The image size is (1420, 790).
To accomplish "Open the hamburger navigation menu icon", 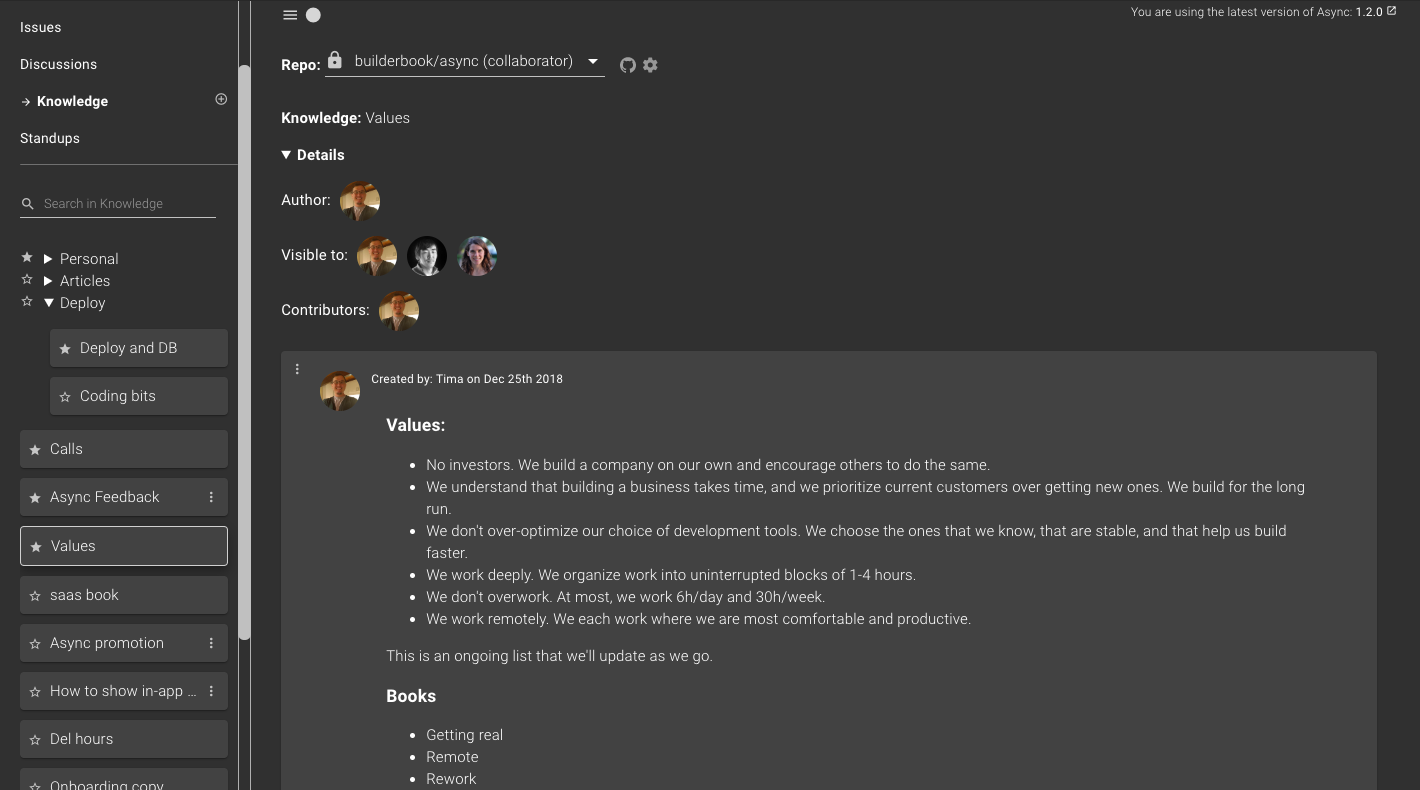I will tap(290, 14).
